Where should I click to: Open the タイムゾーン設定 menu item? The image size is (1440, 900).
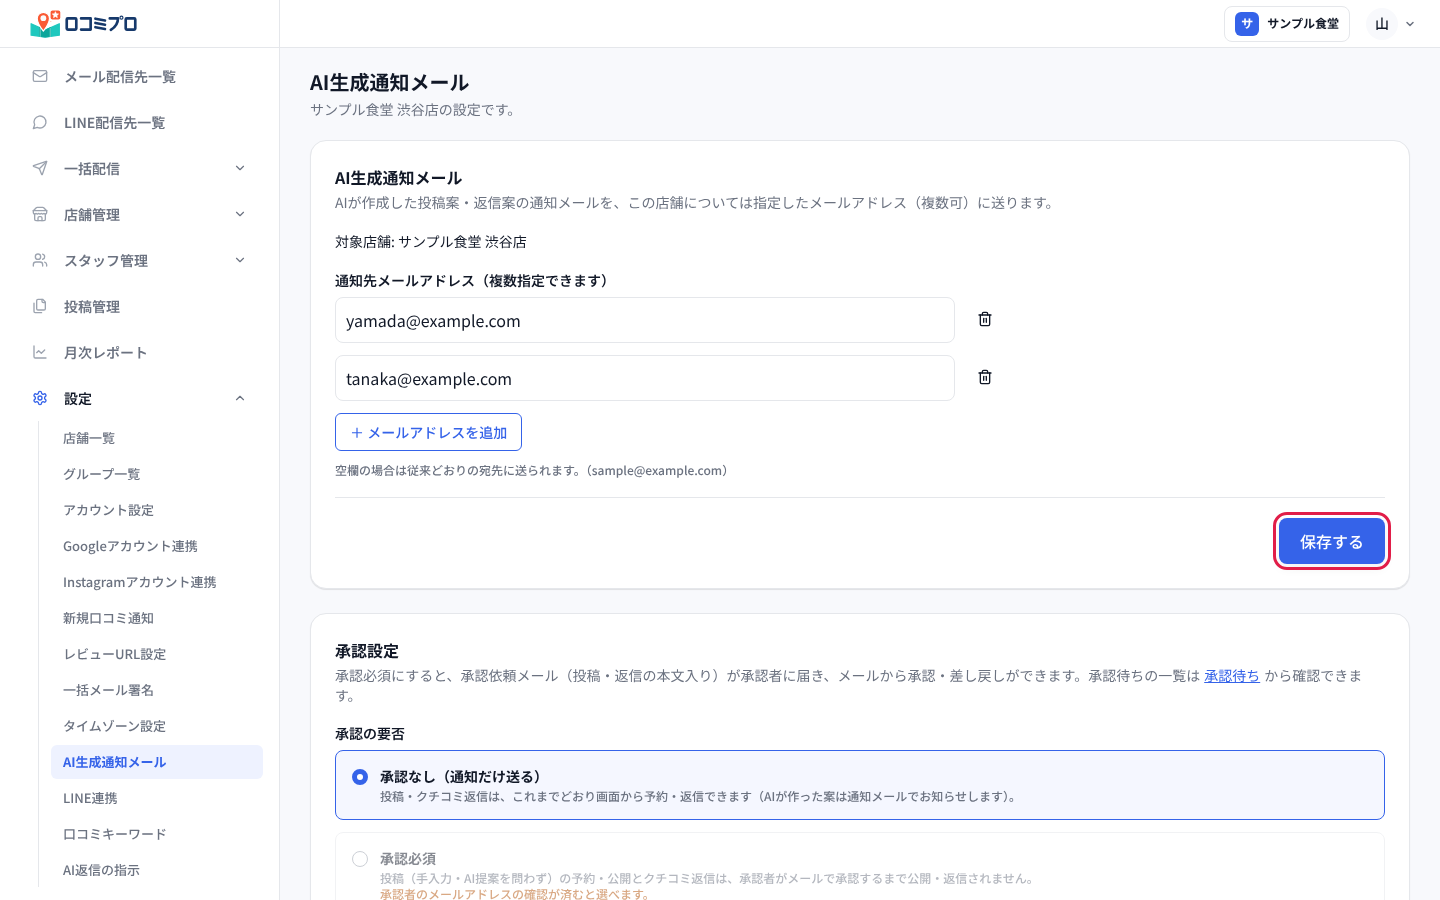[x=157, y=726]
